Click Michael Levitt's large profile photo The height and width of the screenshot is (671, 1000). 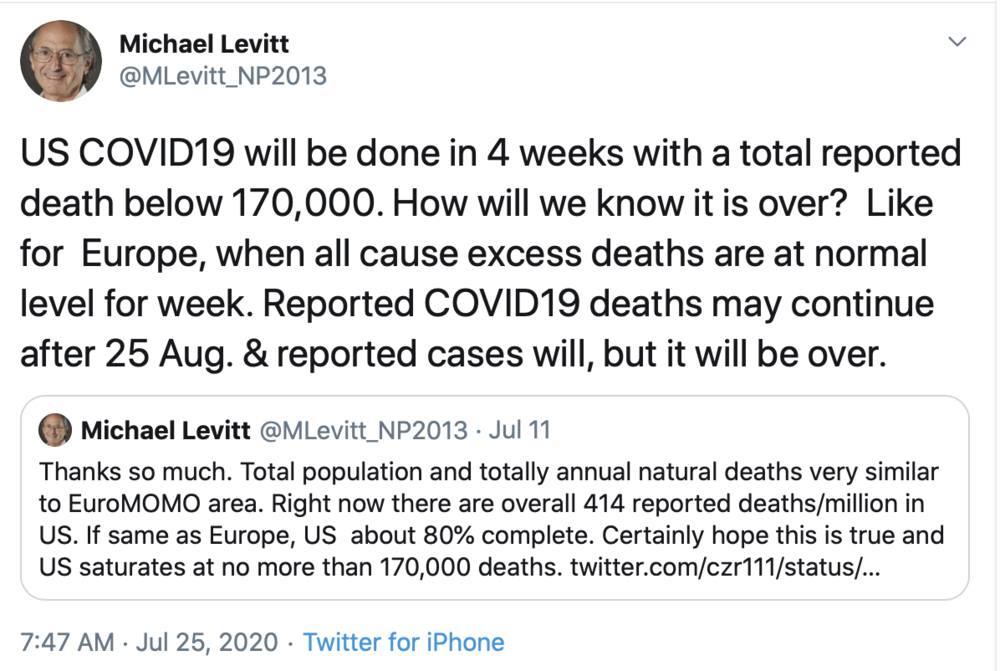61,61
